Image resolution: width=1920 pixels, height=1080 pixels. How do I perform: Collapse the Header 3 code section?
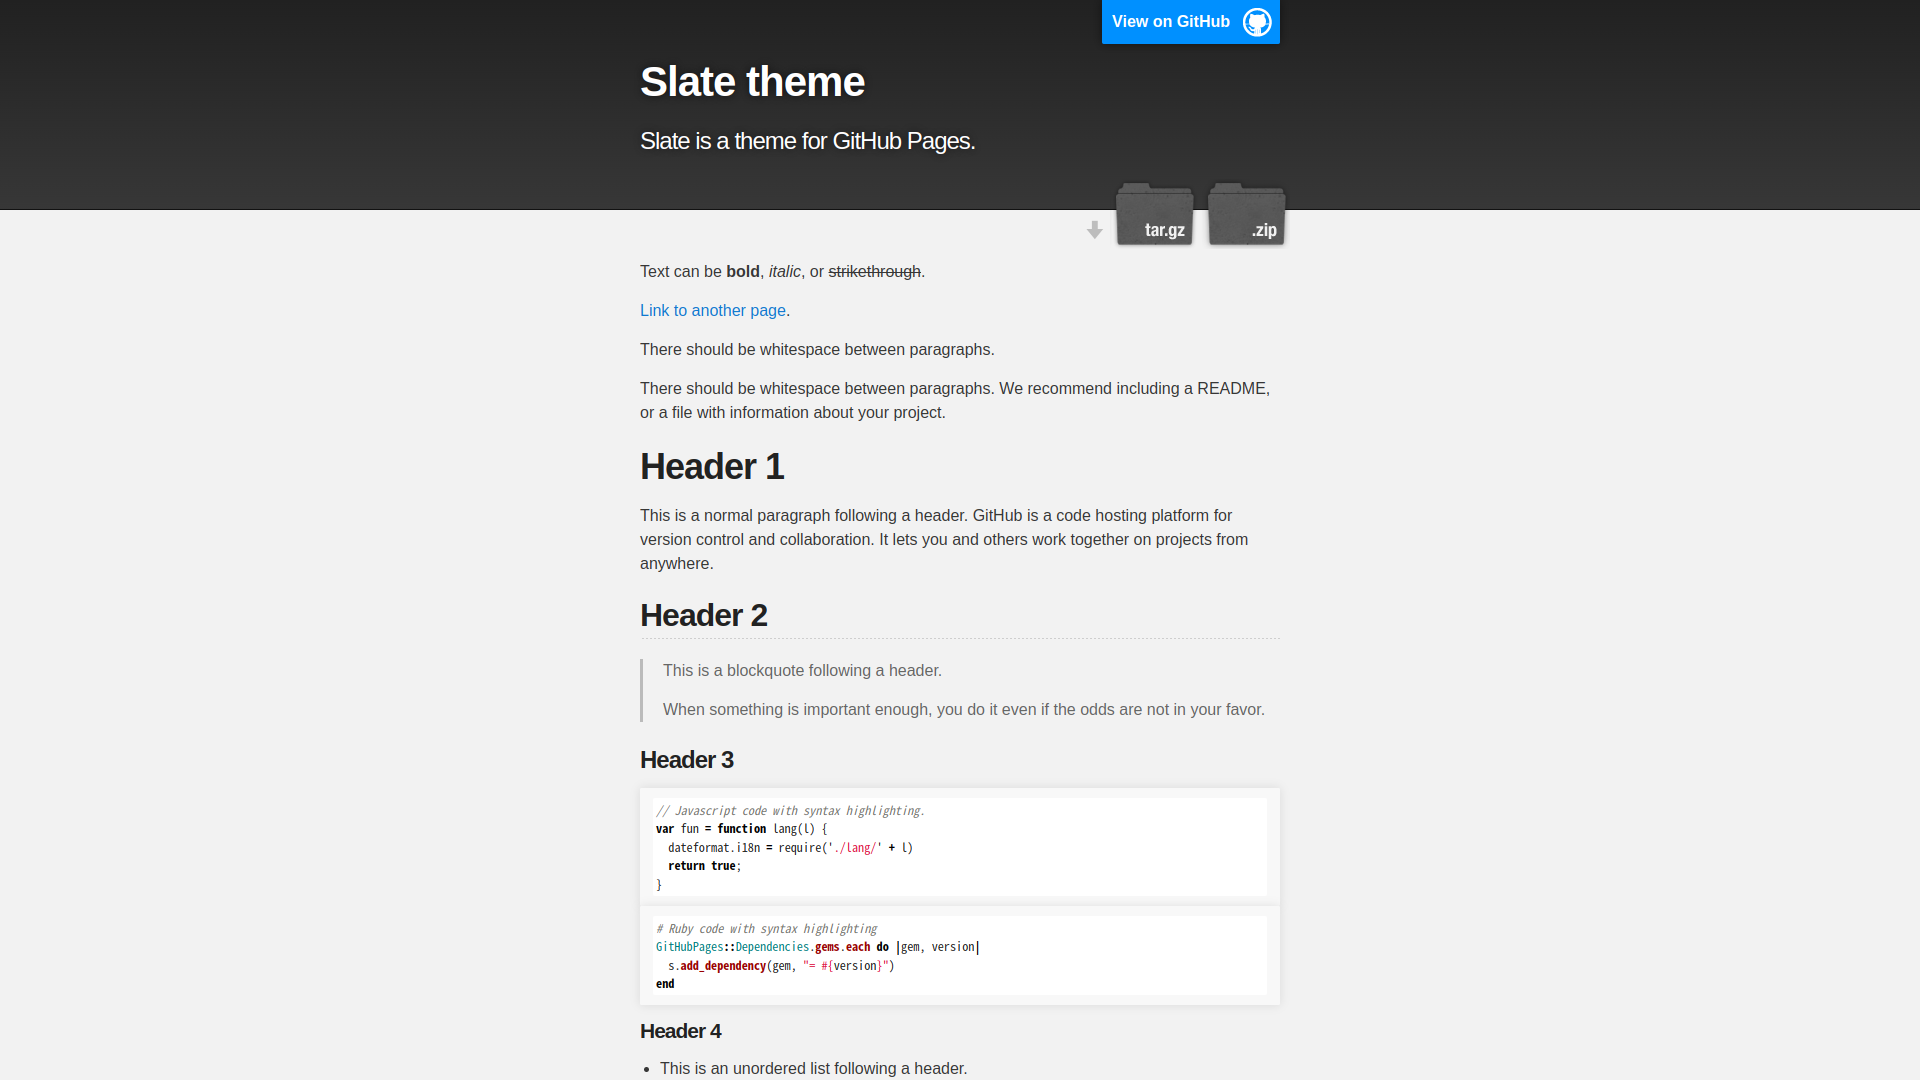[x=687, y=760]
